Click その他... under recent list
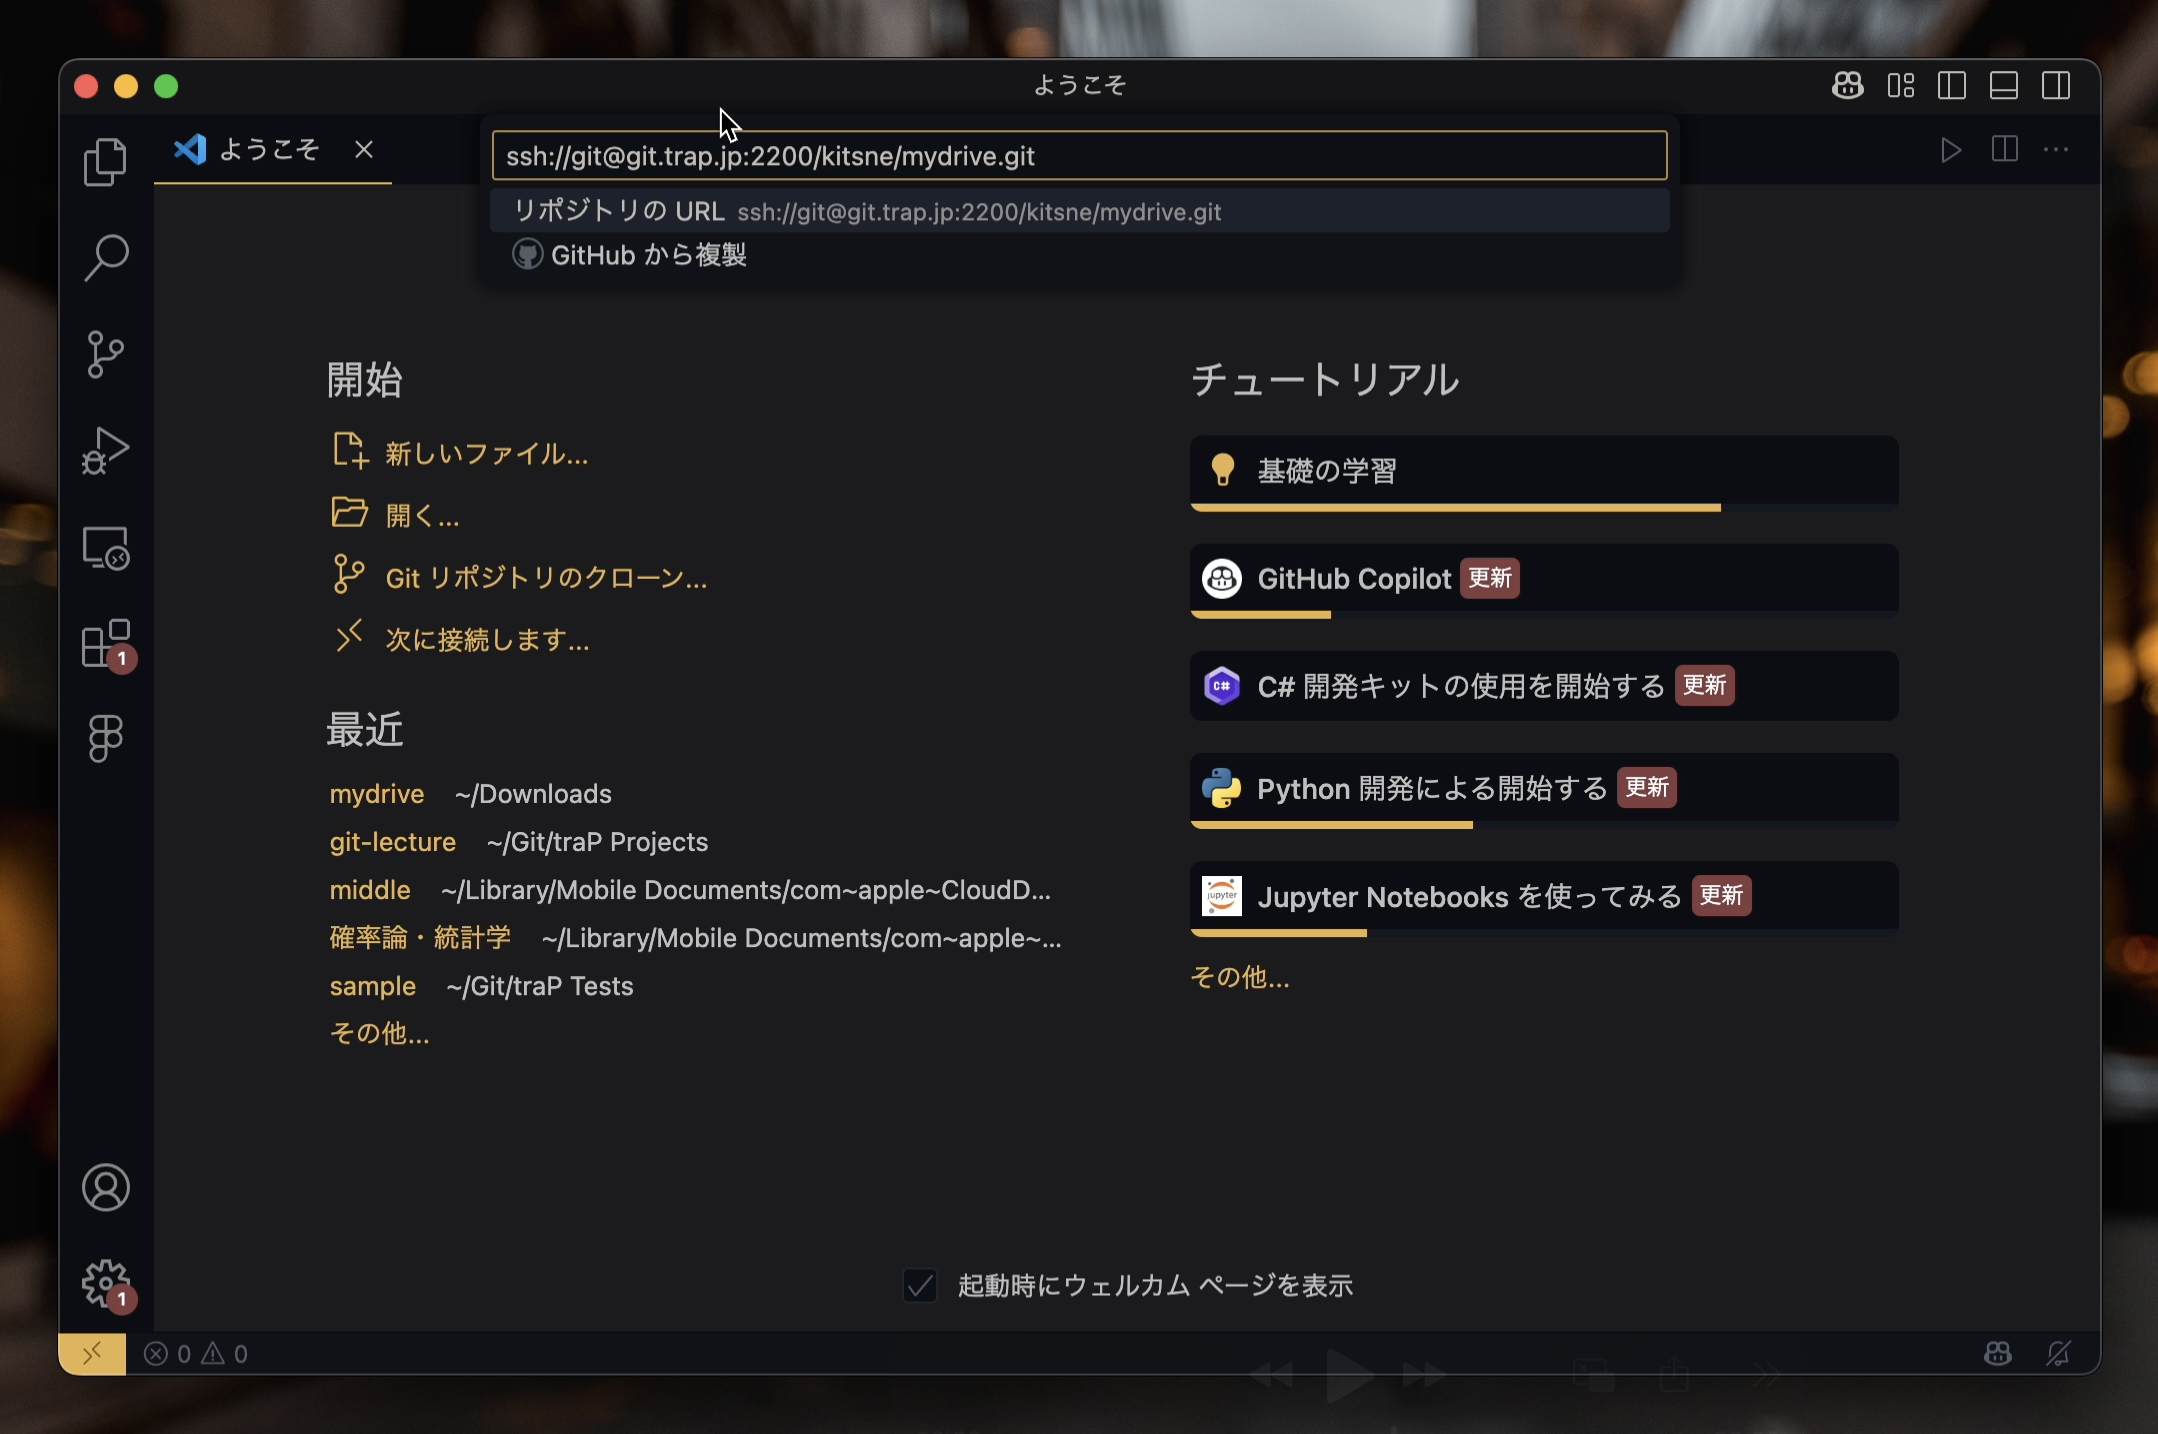 [379, 1033]
